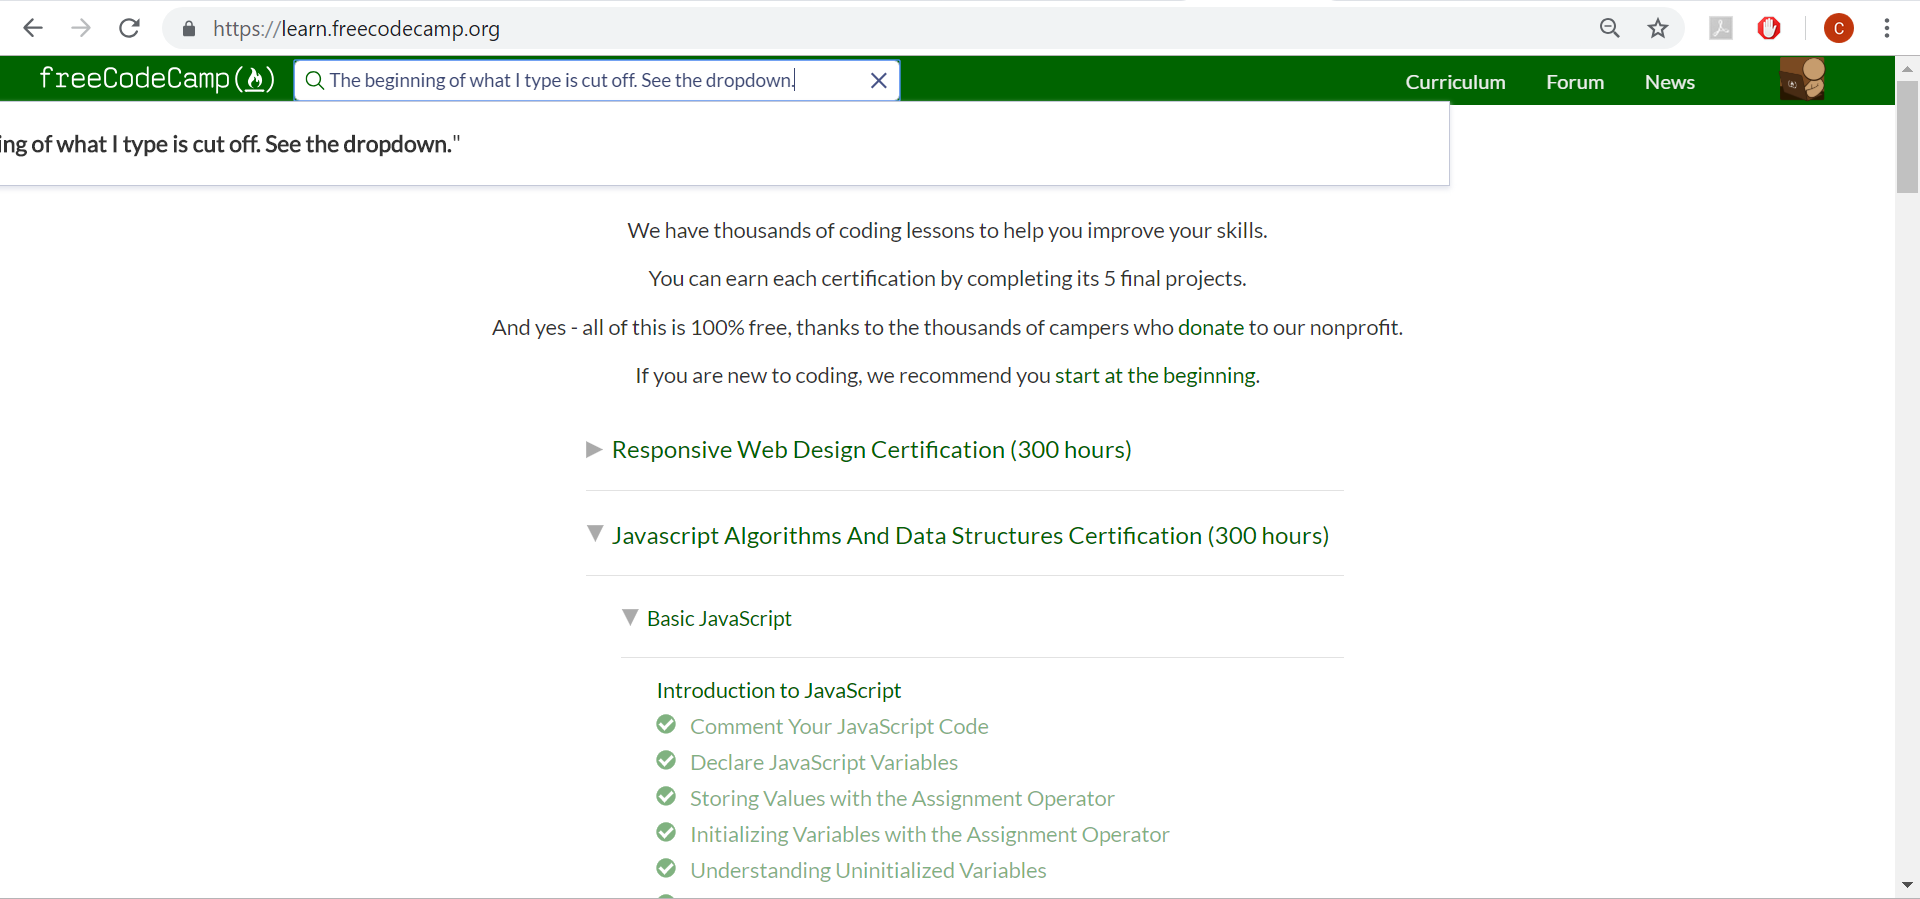Select the search dropdown result text
The width and height of the screenshot is (1920, 899).
231,144
